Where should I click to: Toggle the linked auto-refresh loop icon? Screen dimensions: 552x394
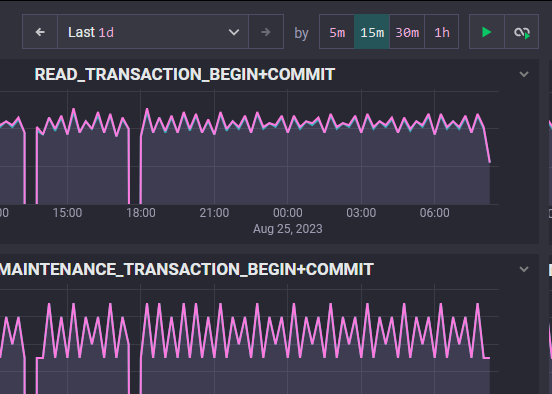point(522,32)
